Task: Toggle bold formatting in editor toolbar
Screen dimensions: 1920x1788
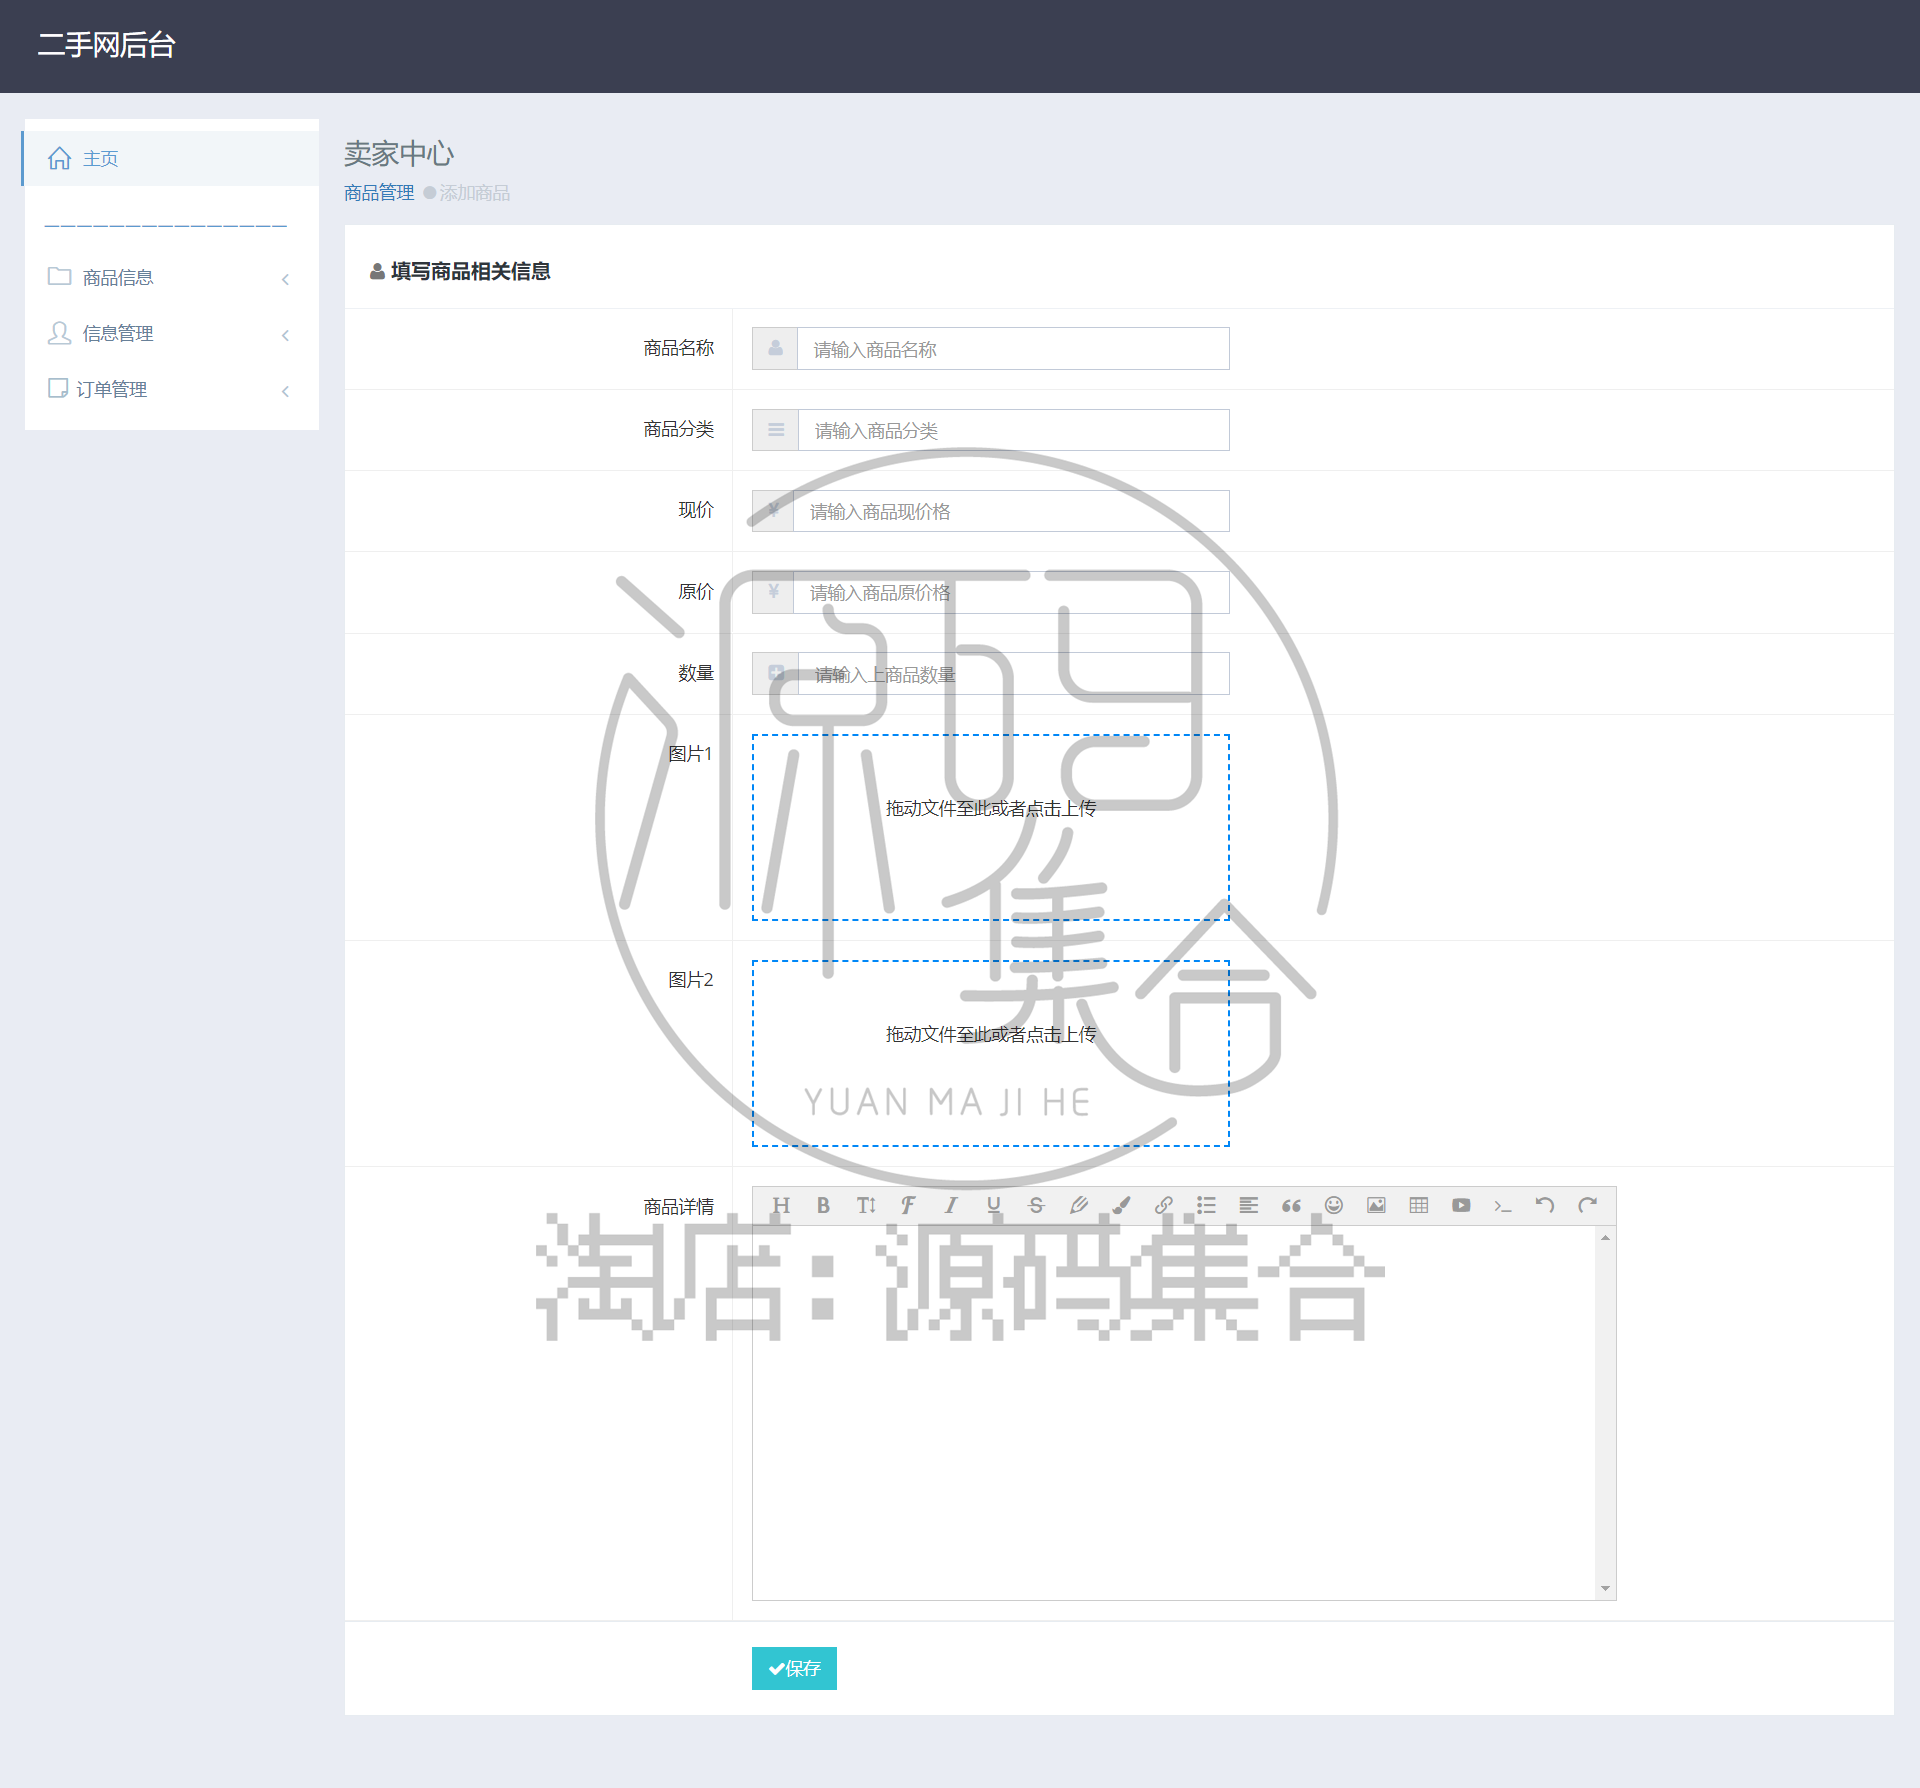Action: pos(823,1206)
